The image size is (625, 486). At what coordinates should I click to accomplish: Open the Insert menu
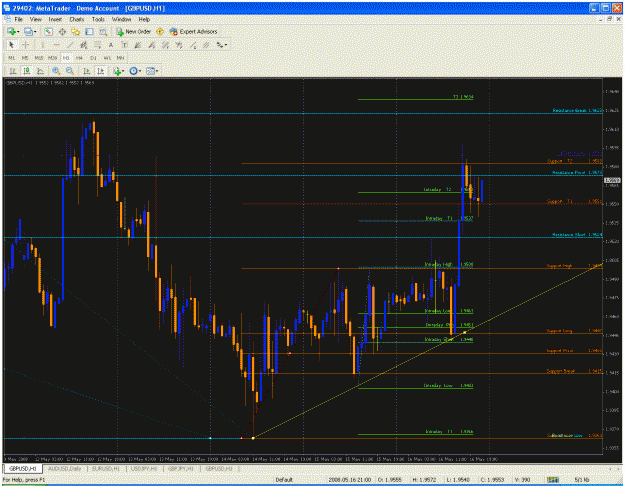(55, 19)
